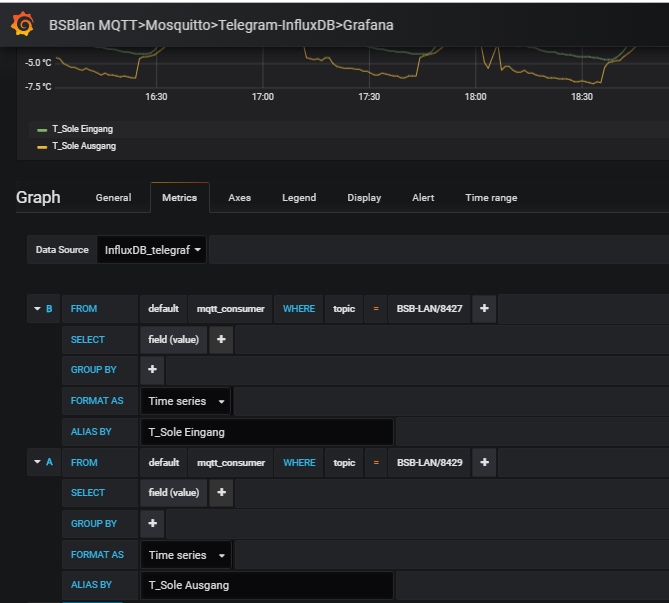Toggle T_Sole Ausgang legend series
This screenshot has width=669, height=603.
[84, 146]
